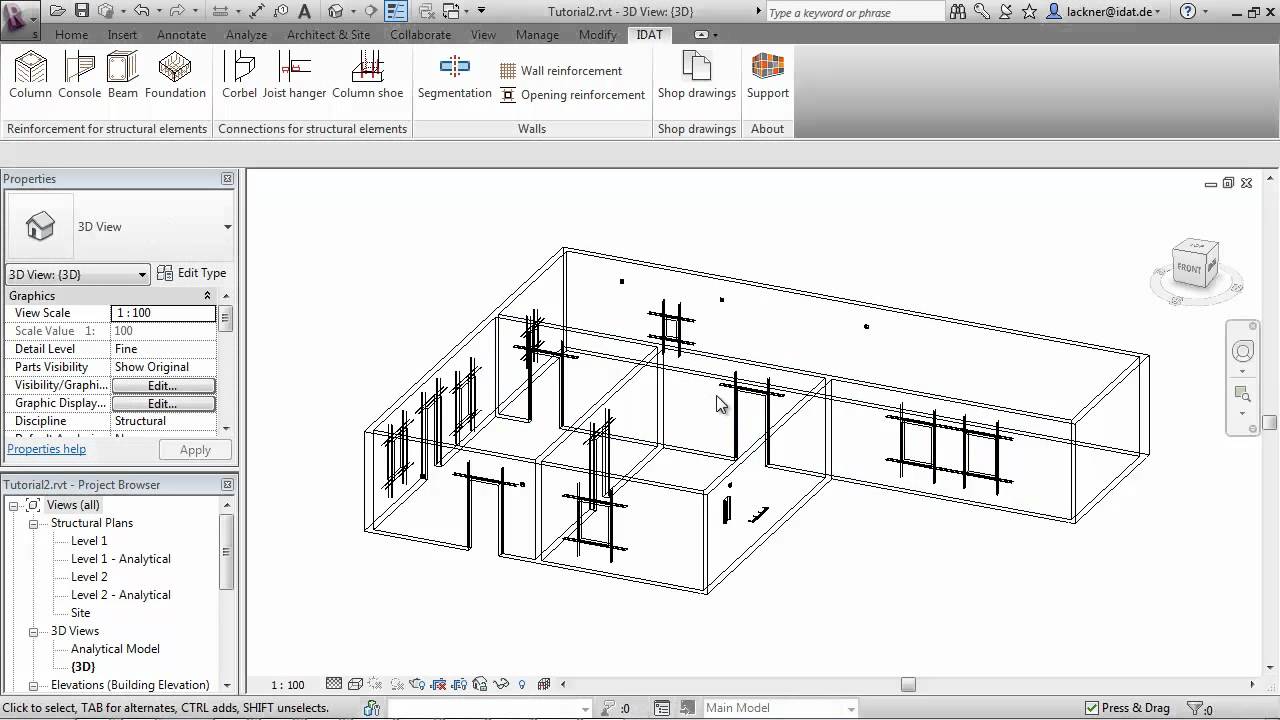This screenshot has width=1280, height=720.
Task: Click the Help question mark icon
Action: pyautogui.click(x=1187, y=11)
